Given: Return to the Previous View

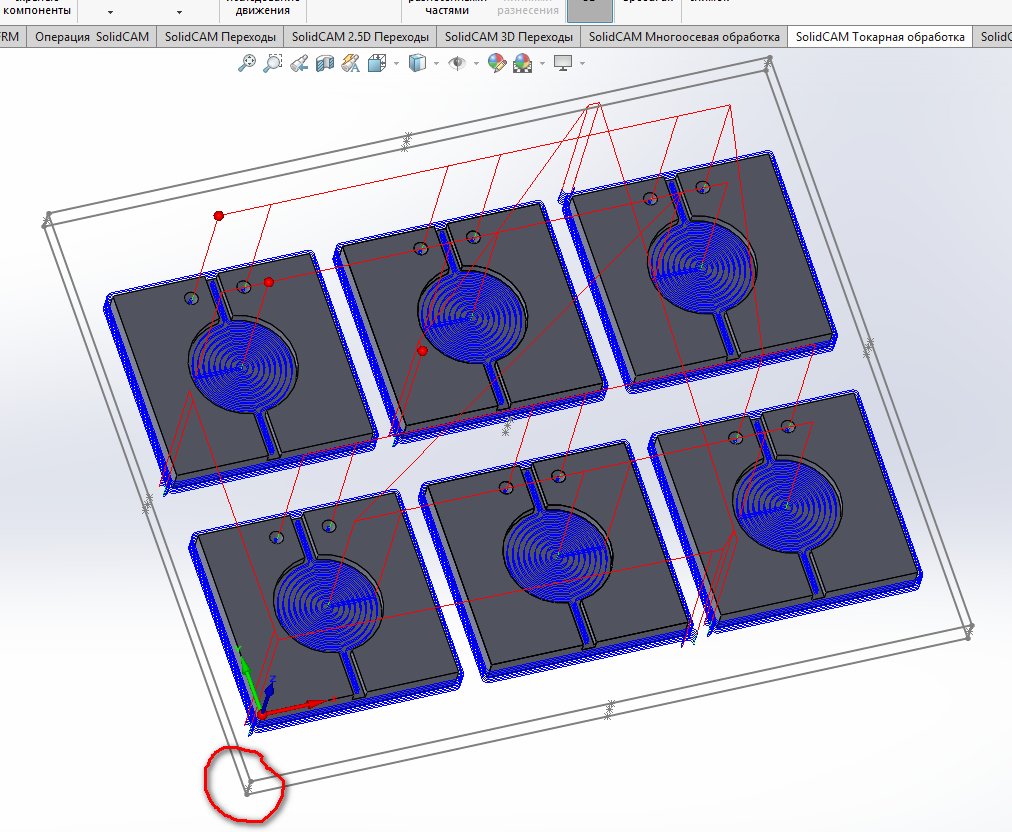Looking at the screenshot, I should pos(299,63).
